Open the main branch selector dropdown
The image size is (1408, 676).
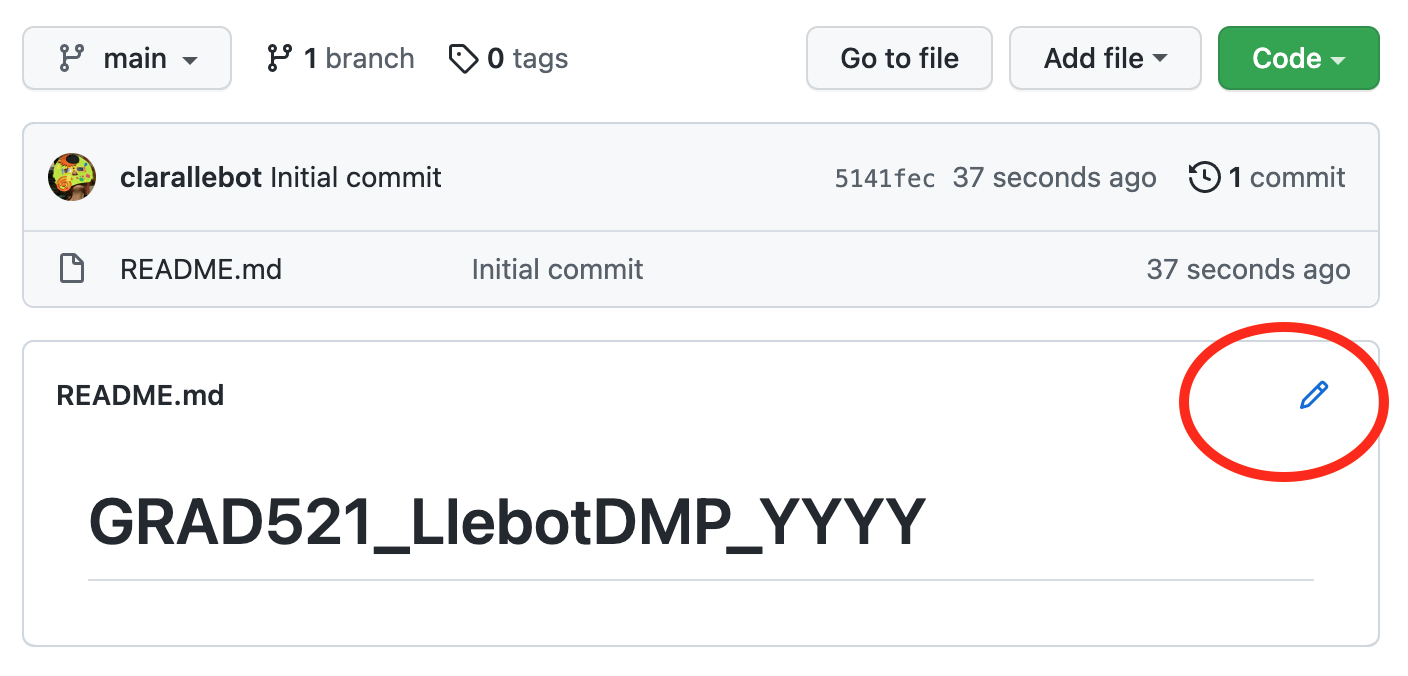127,57
